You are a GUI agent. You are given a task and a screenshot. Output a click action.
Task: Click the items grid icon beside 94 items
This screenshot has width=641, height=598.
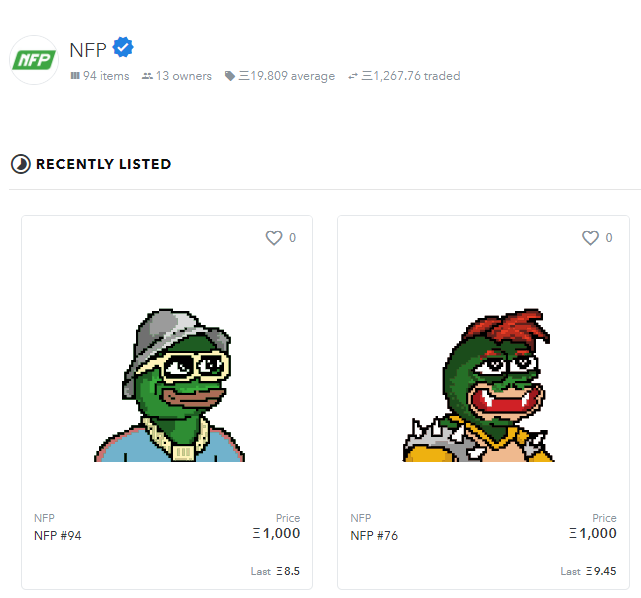(75, 76)
